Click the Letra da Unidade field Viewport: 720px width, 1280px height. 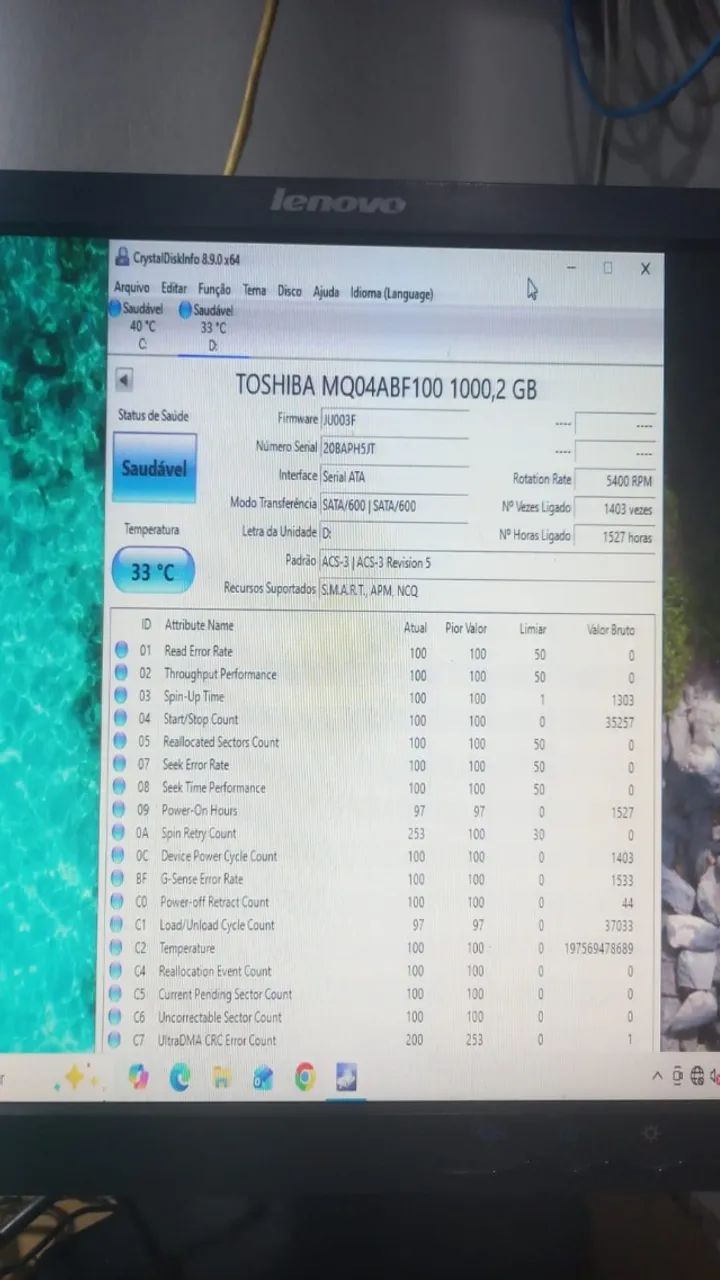click(x=394, y=534)
